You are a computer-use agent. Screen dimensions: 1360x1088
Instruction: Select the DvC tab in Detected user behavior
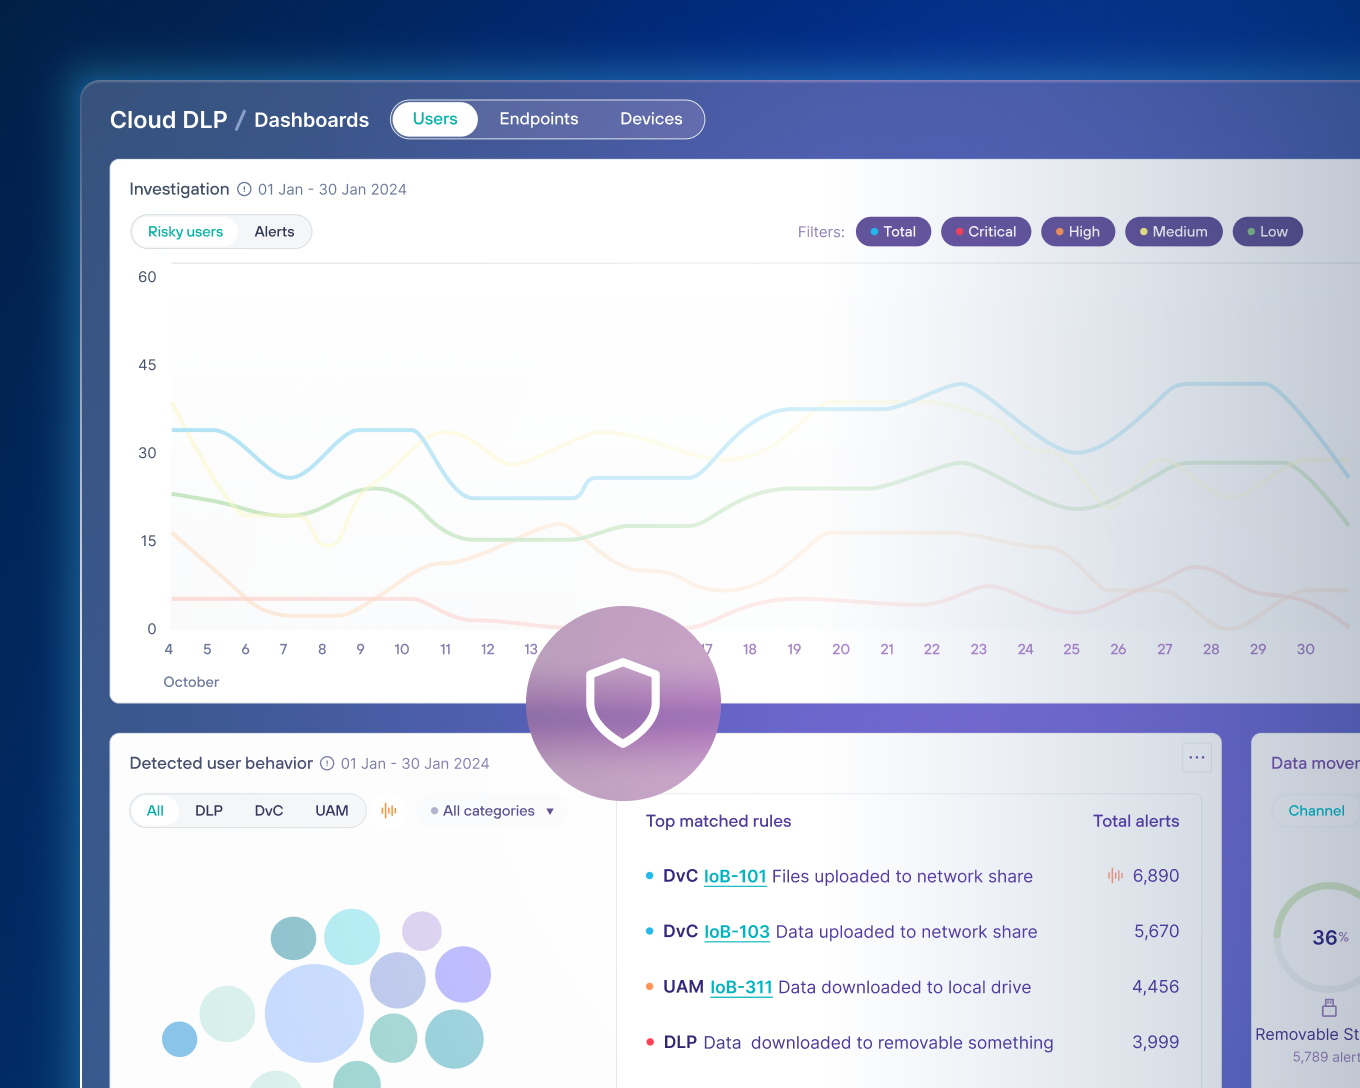(x=268, y=811)
